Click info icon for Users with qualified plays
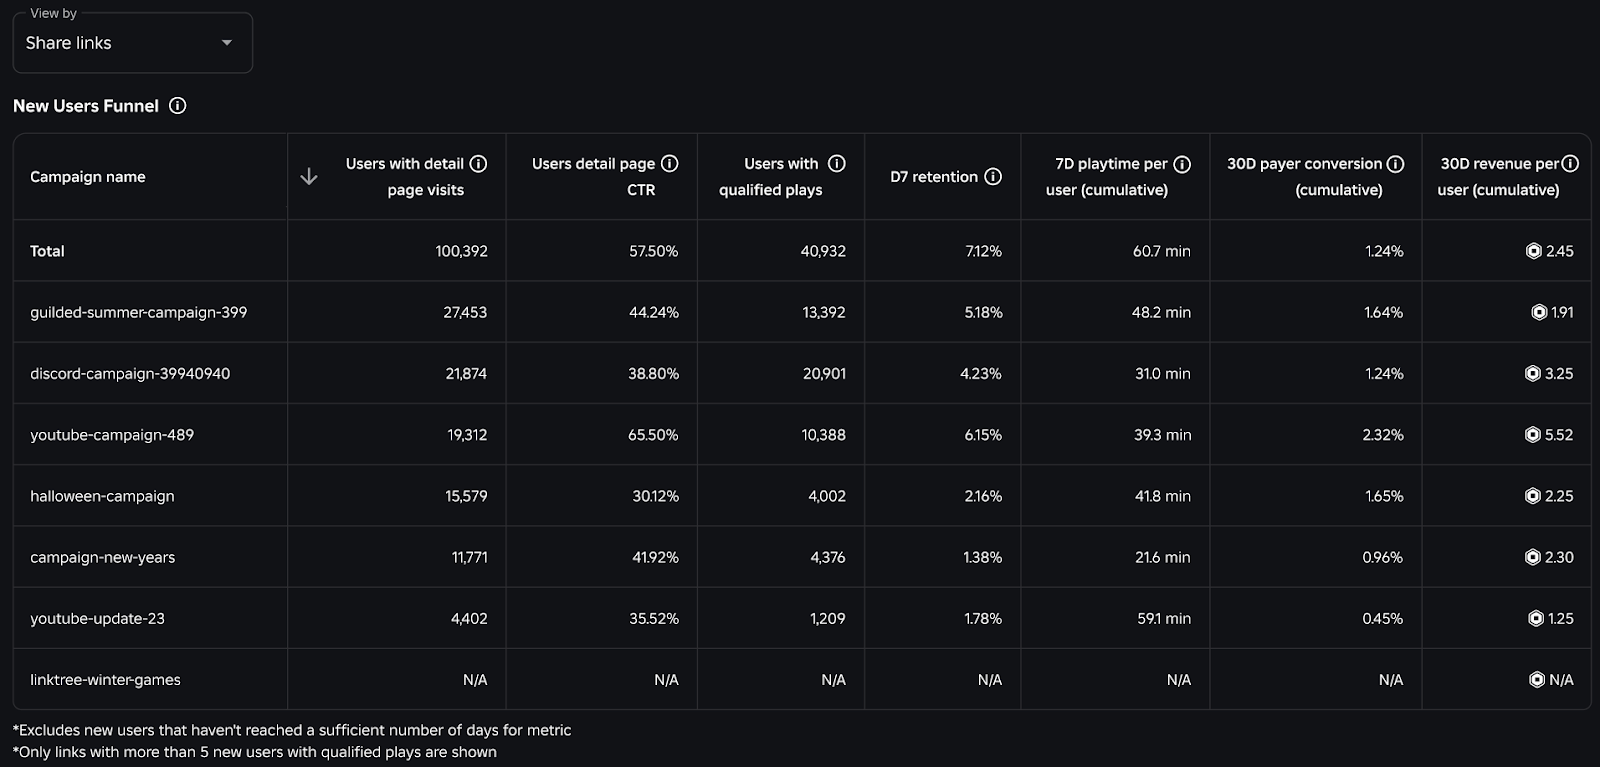 point(837,164)
